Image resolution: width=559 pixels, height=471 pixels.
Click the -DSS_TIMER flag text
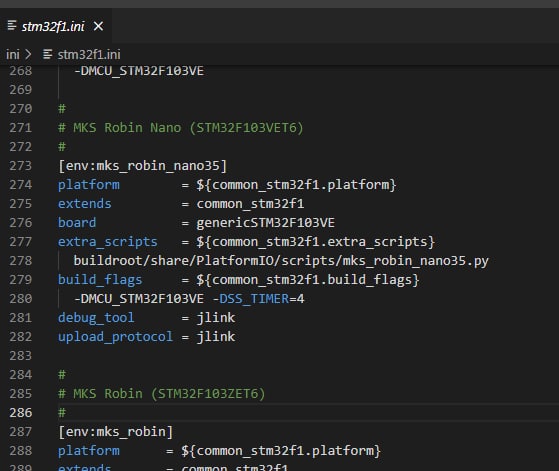coord(251,299)
